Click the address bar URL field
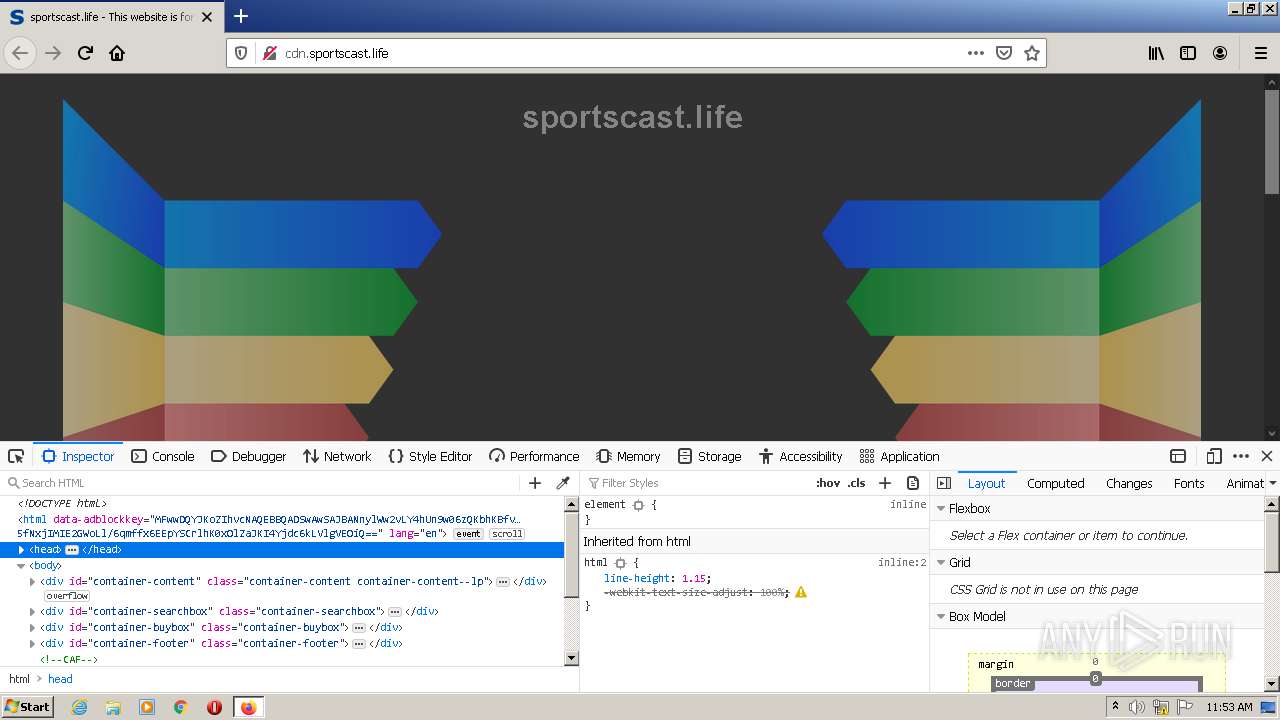 (x=620, y=53)
